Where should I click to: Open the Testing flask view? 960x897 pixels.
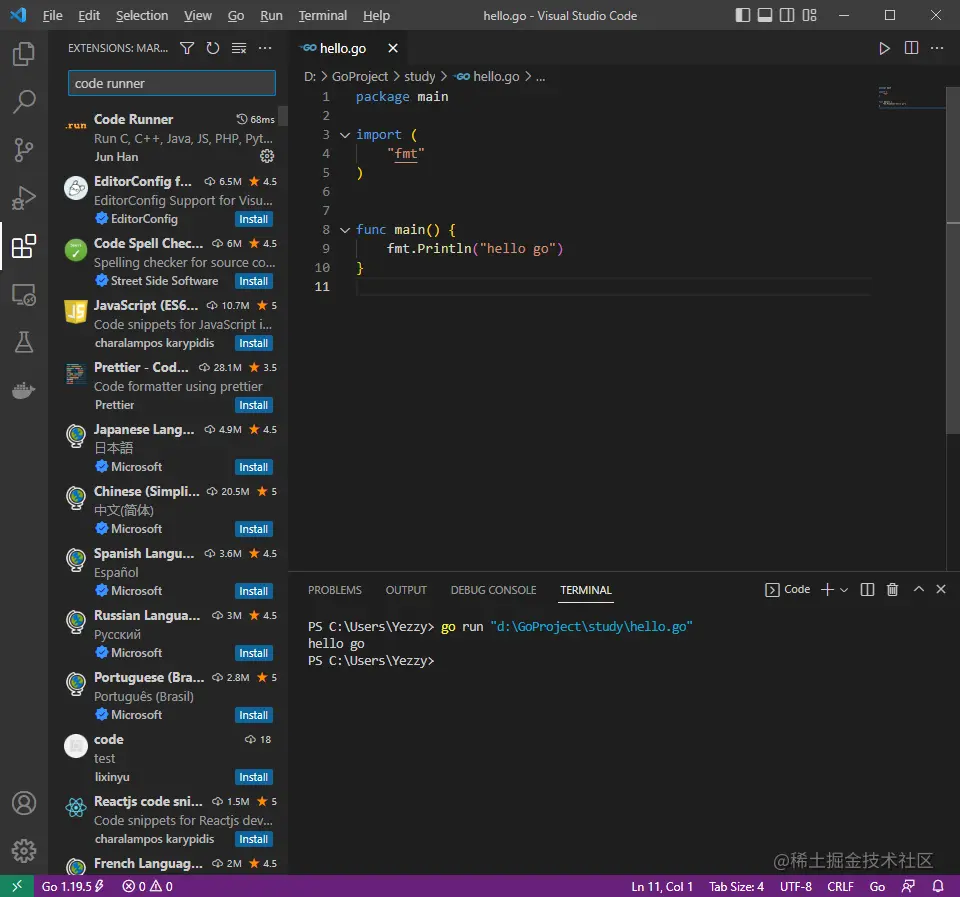[x=24, y=342]
